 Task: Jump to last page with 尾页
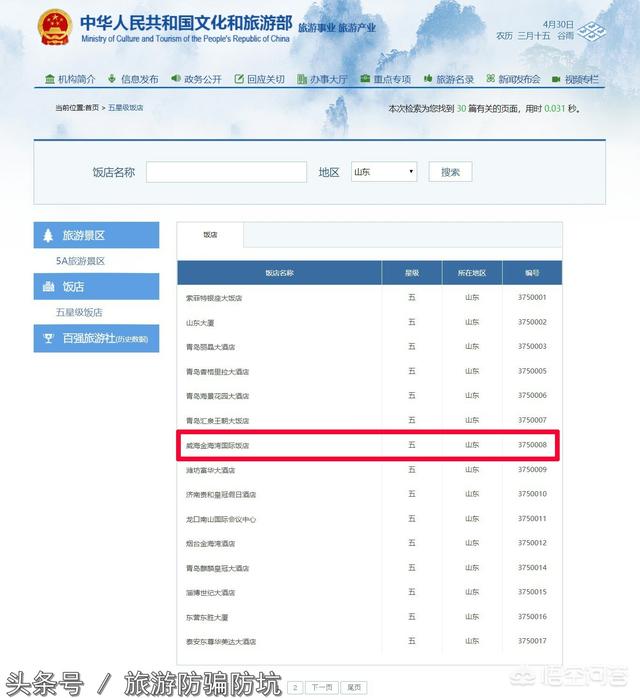353,687
